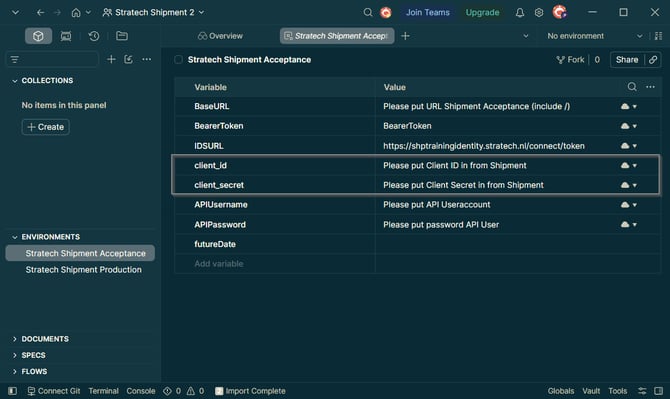The image size is (670, 399).
Task: Select the Stratech Shipment Acceptance tab
Action: [x=337, y=36]
